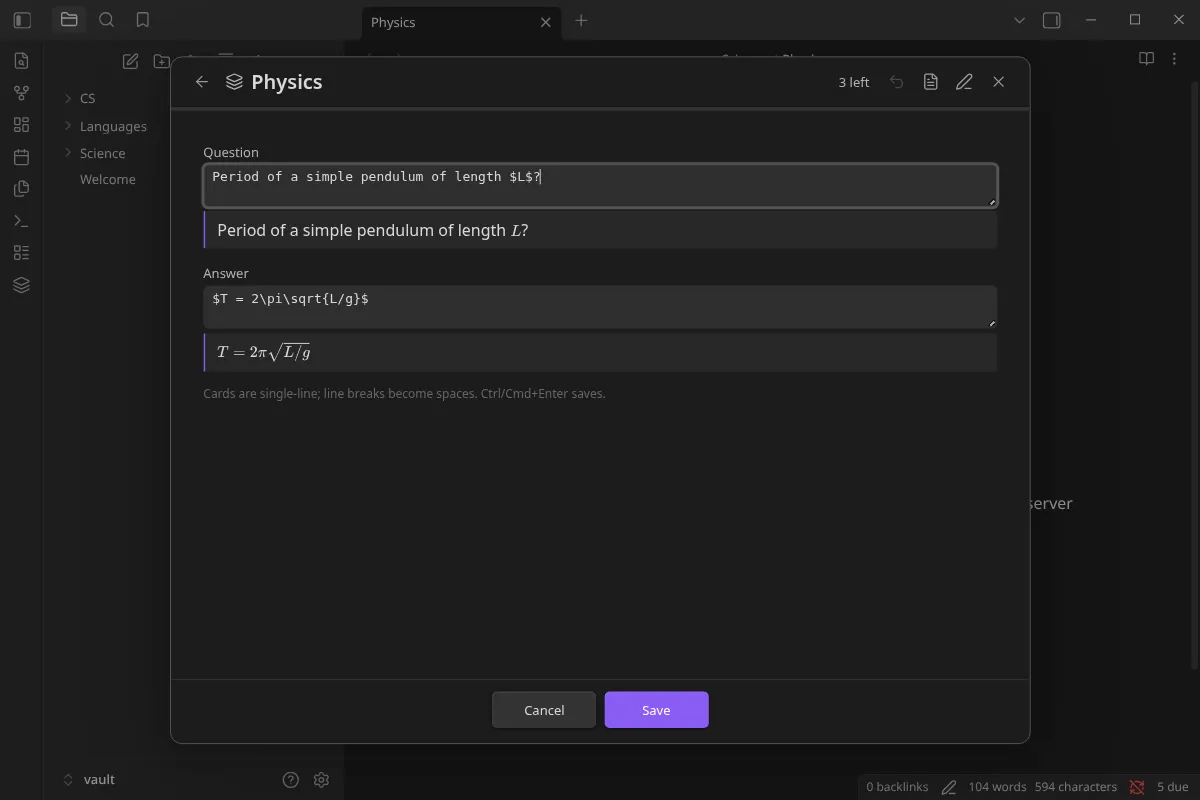Viewport: 1200px width, 800px height.
Task: Open graph view ribbon icon
Action: (21, 93)
